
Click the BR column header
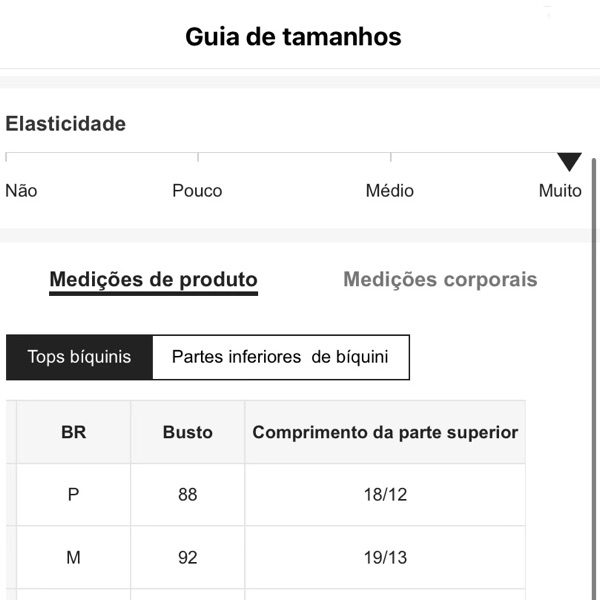(73, 432)
